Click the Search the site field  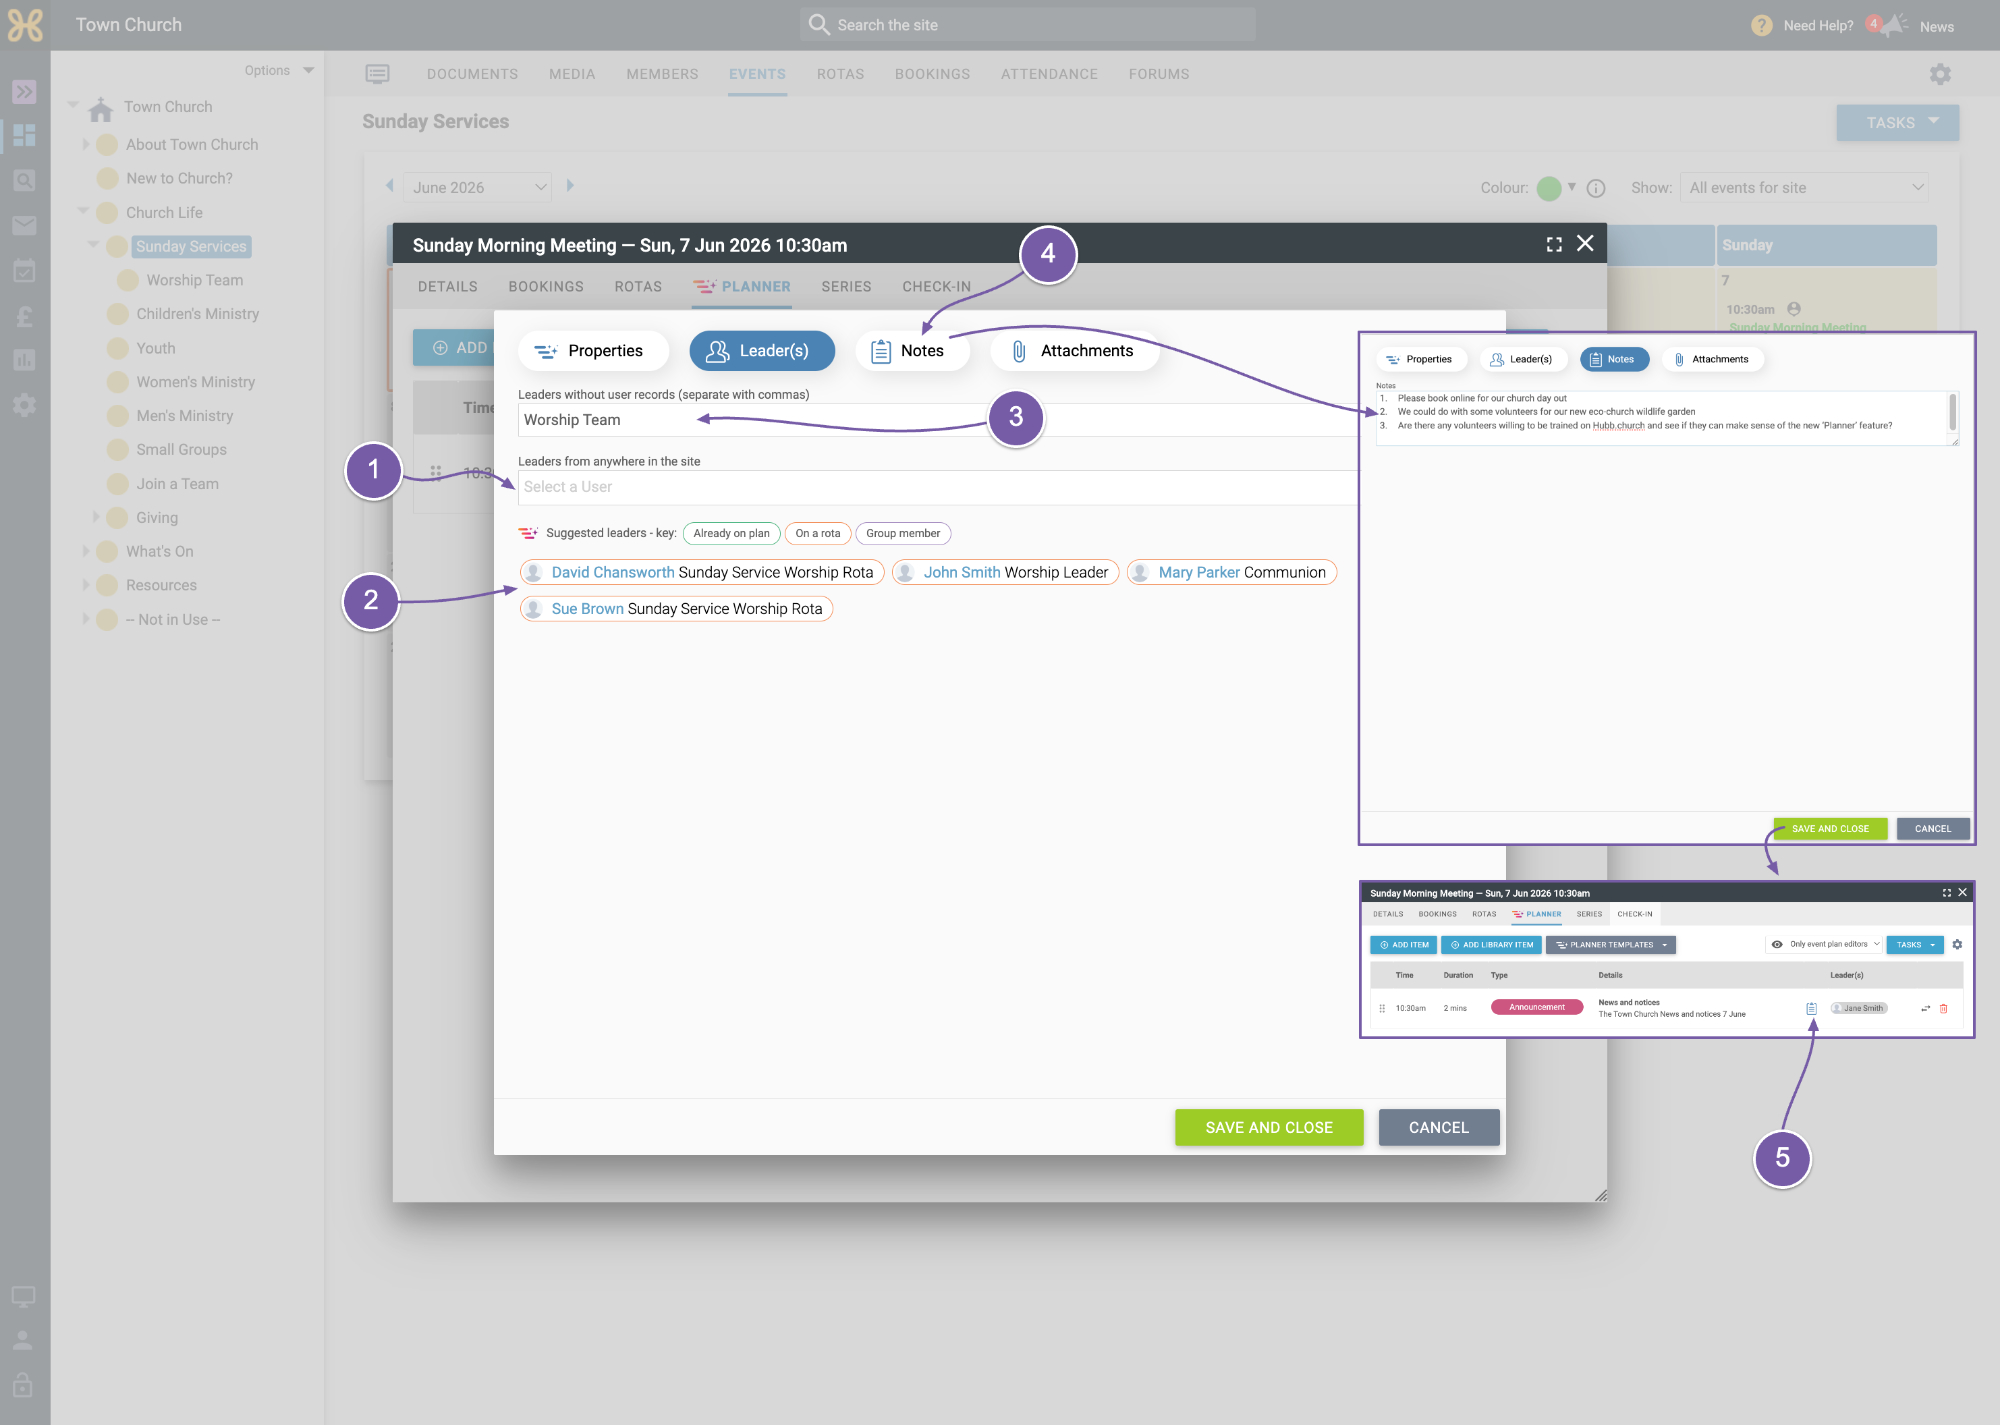coord(1027,25)
